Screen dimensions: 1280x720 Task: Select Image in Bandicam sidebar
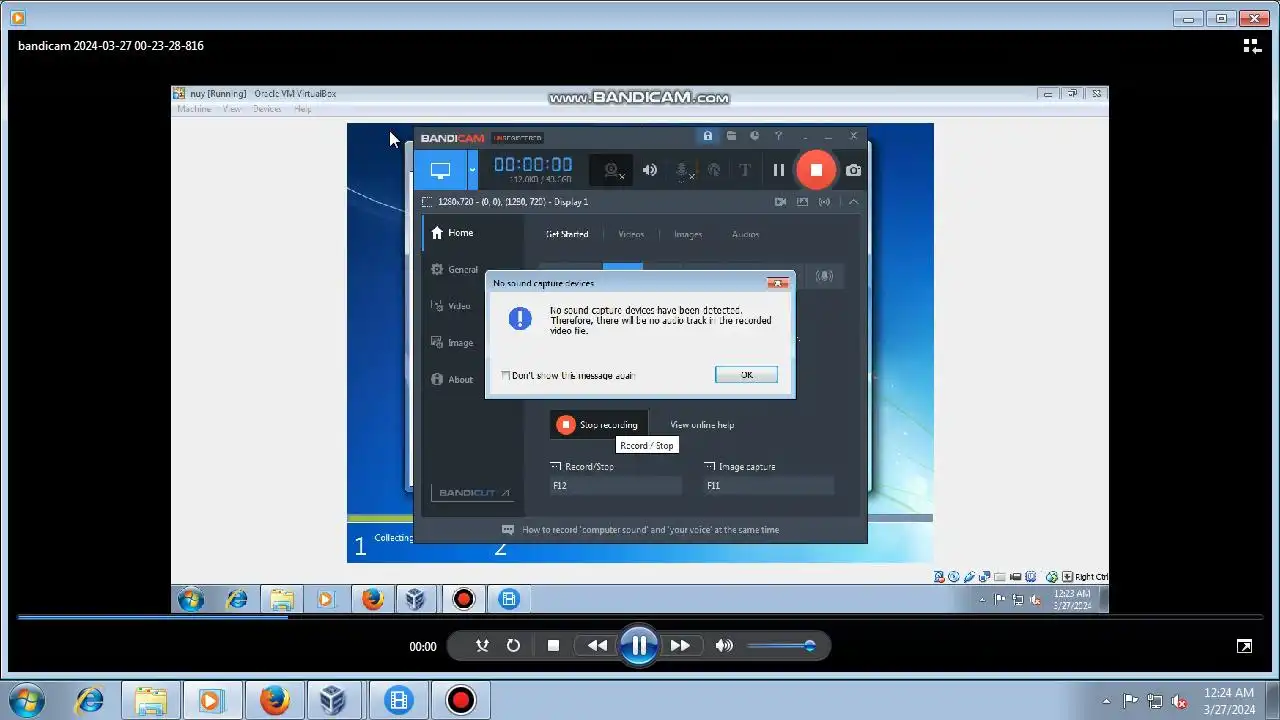tap(452, 343)
